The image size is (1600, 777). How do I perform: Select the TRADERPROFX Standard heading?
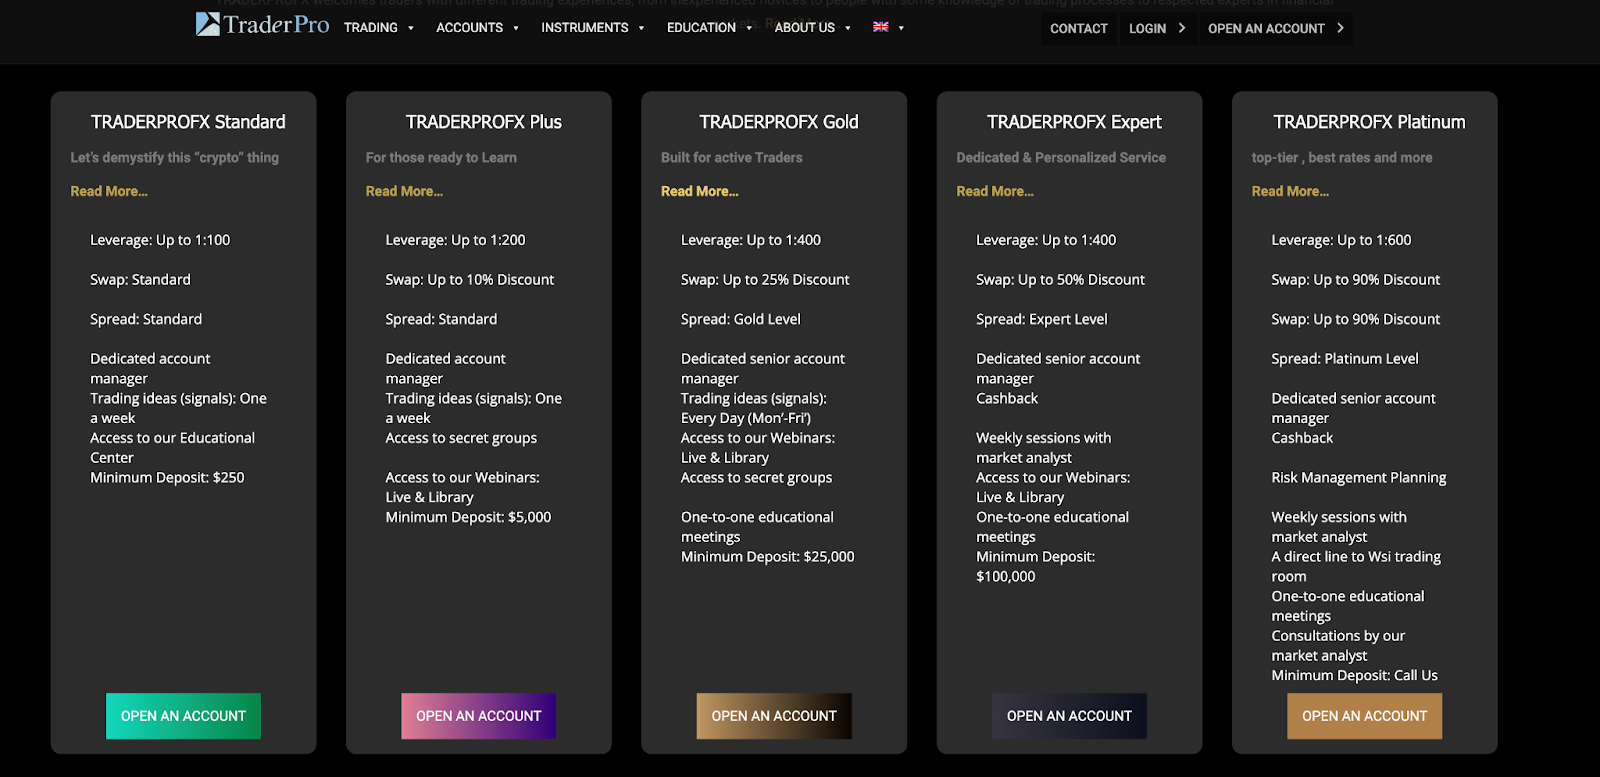coord(188,122)
